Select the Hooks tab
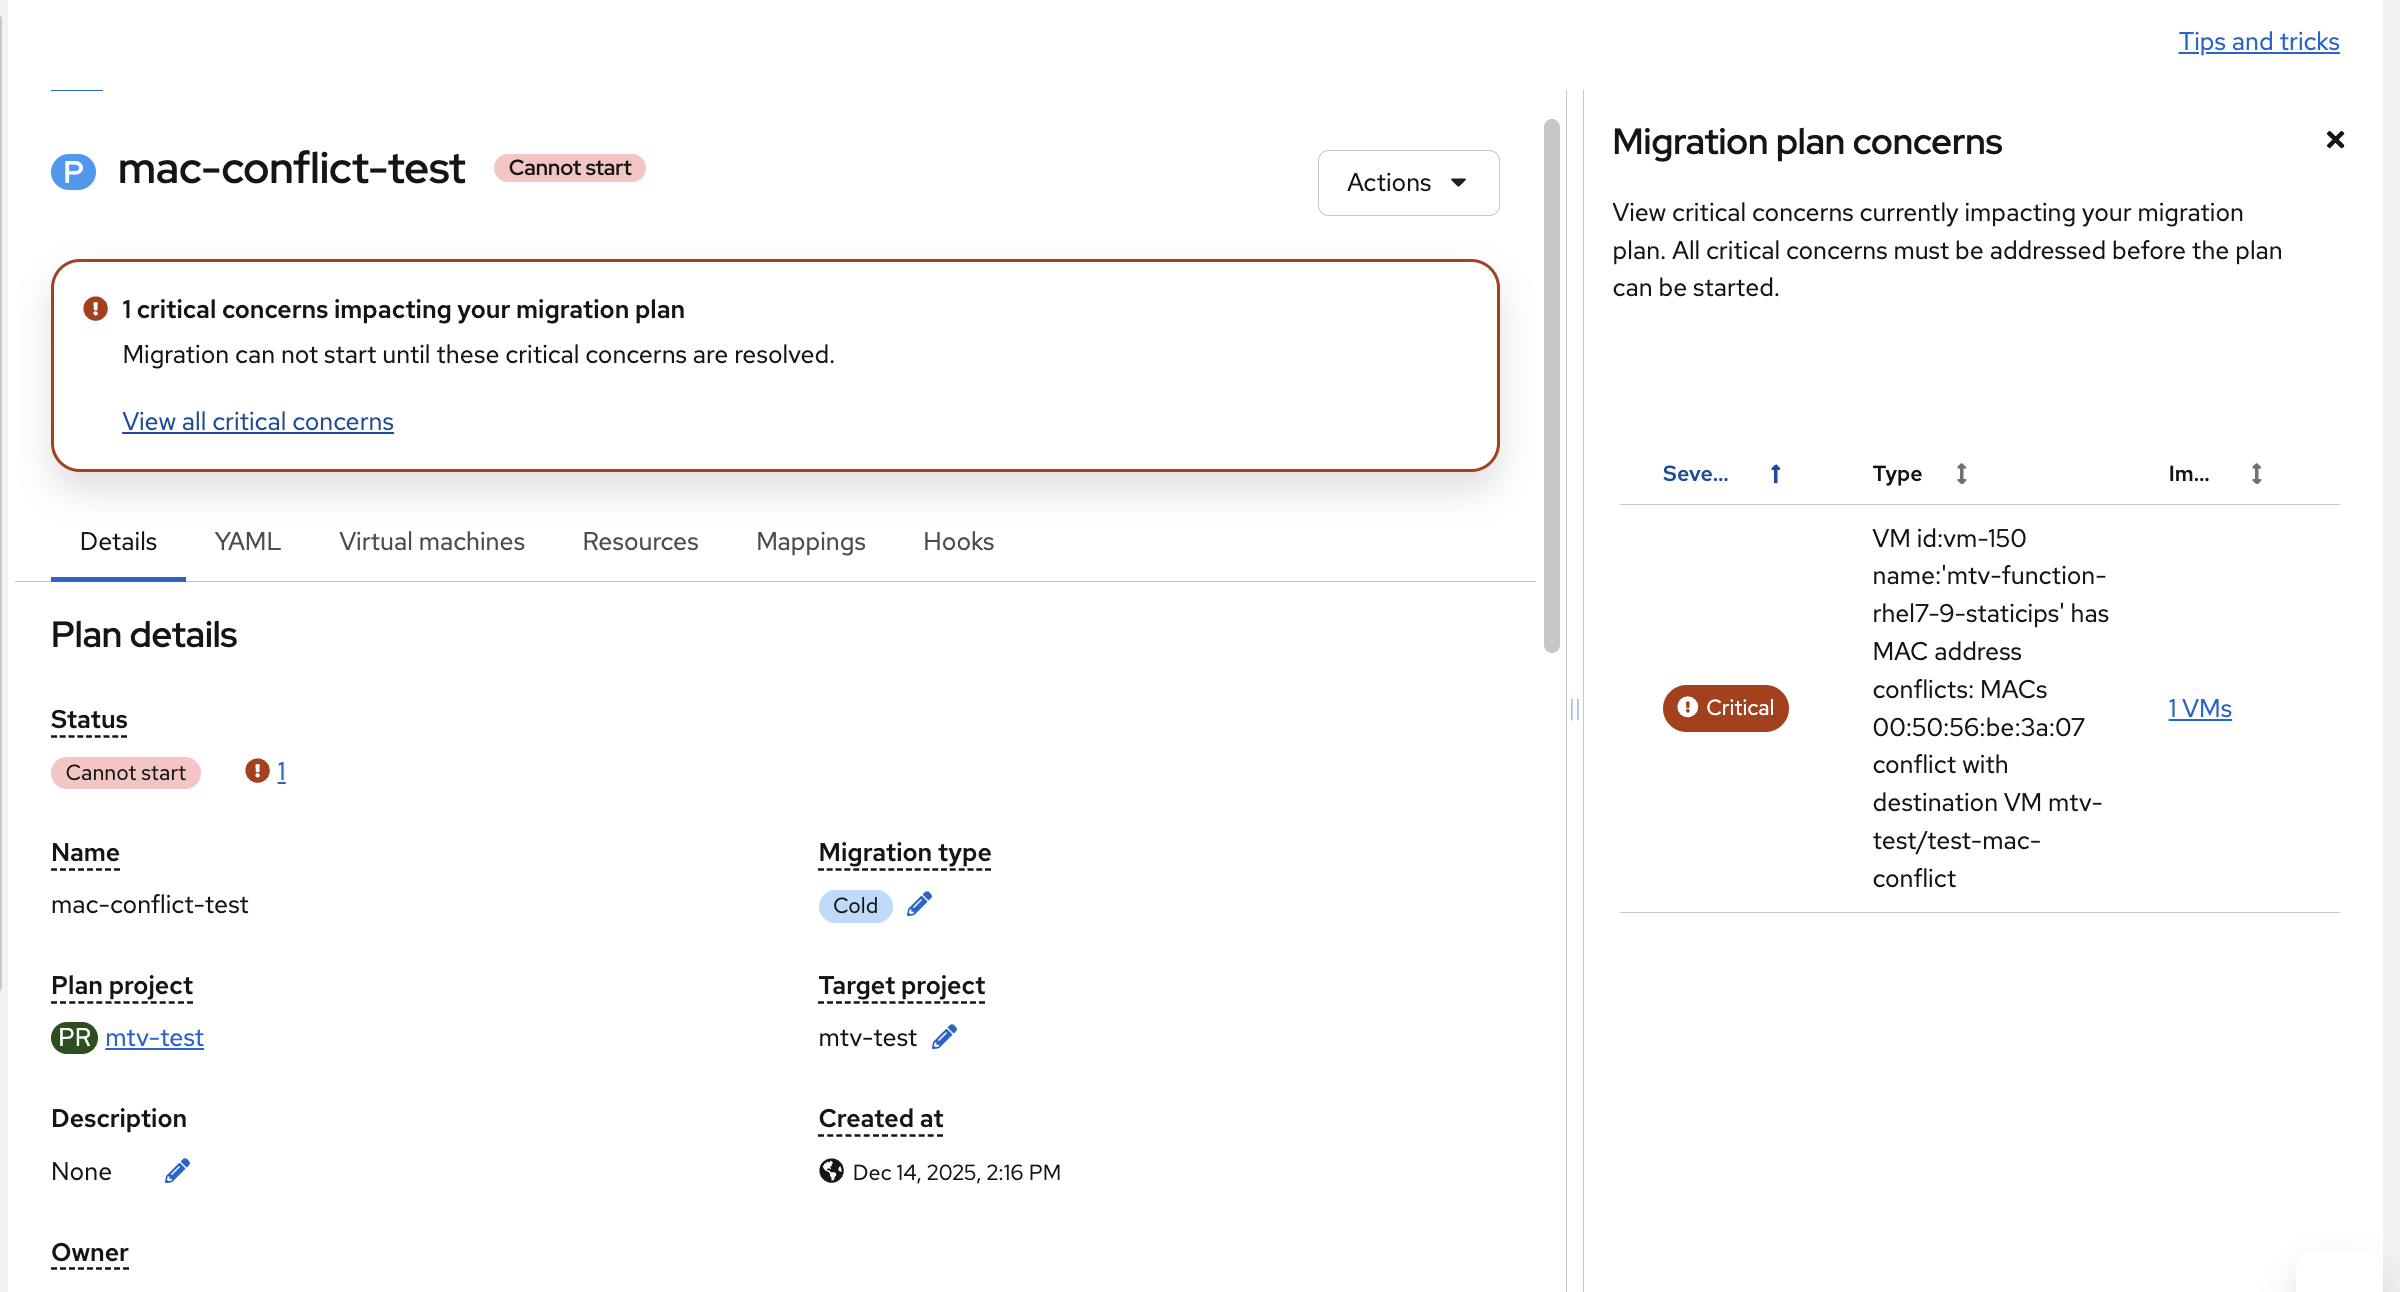 tap(958, 542)
